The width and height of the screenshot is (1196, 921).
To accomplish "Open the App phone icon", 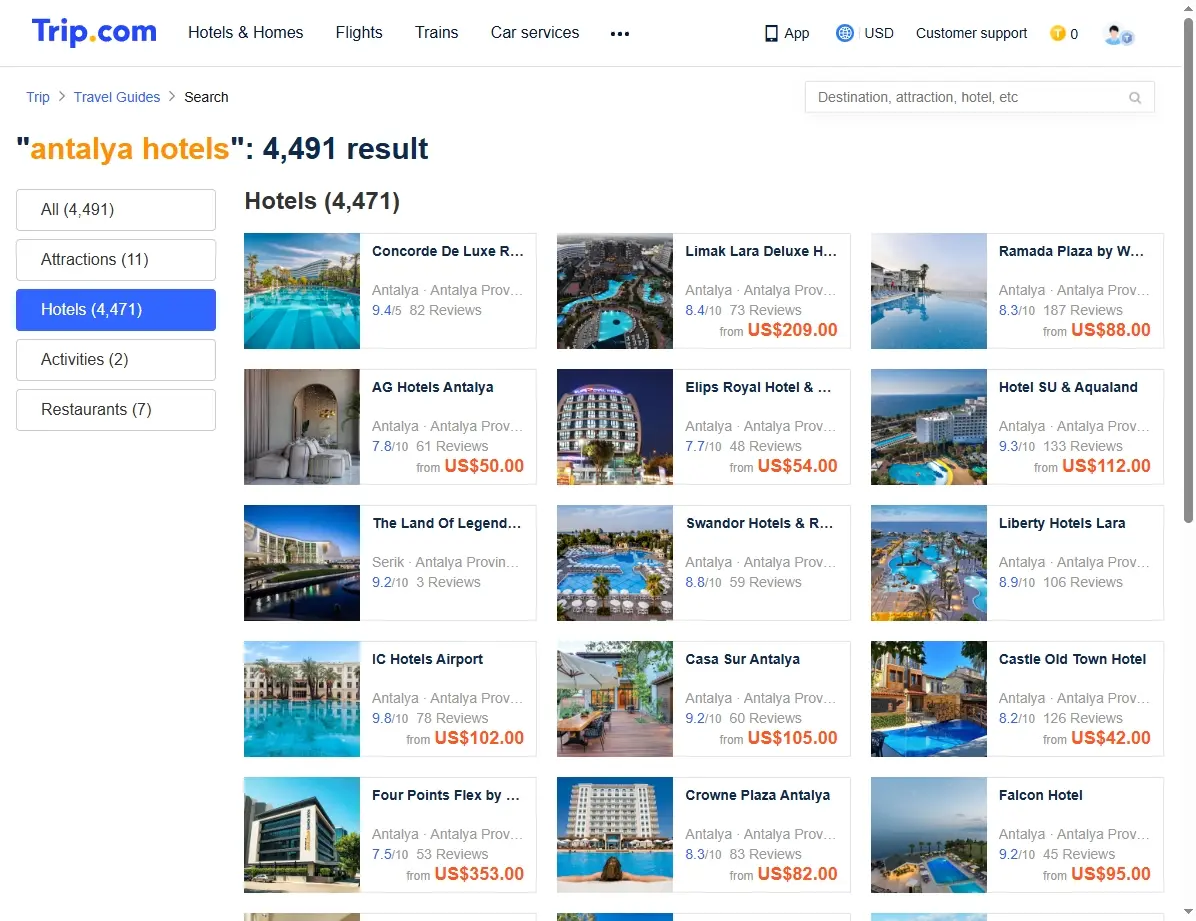I will 771,34.
